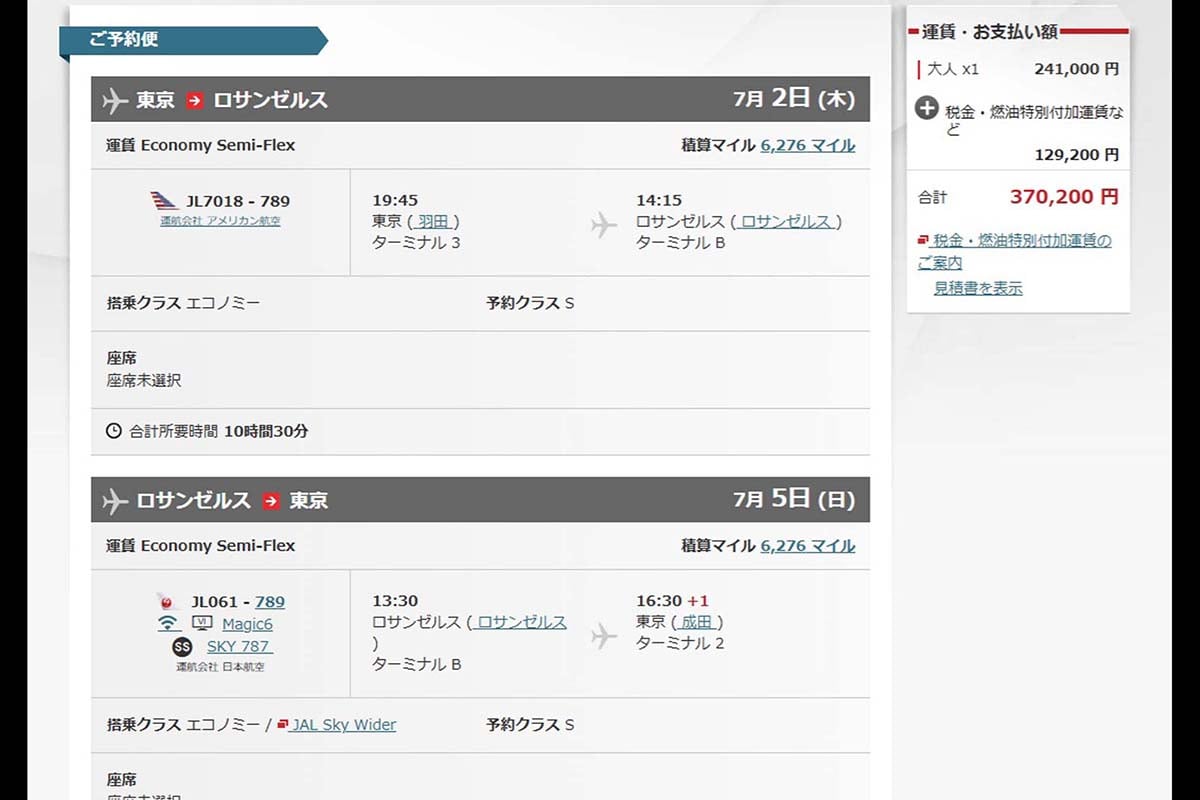
Task: Click surcharge amount 129,200 円
Action: tap(1076, 155)
